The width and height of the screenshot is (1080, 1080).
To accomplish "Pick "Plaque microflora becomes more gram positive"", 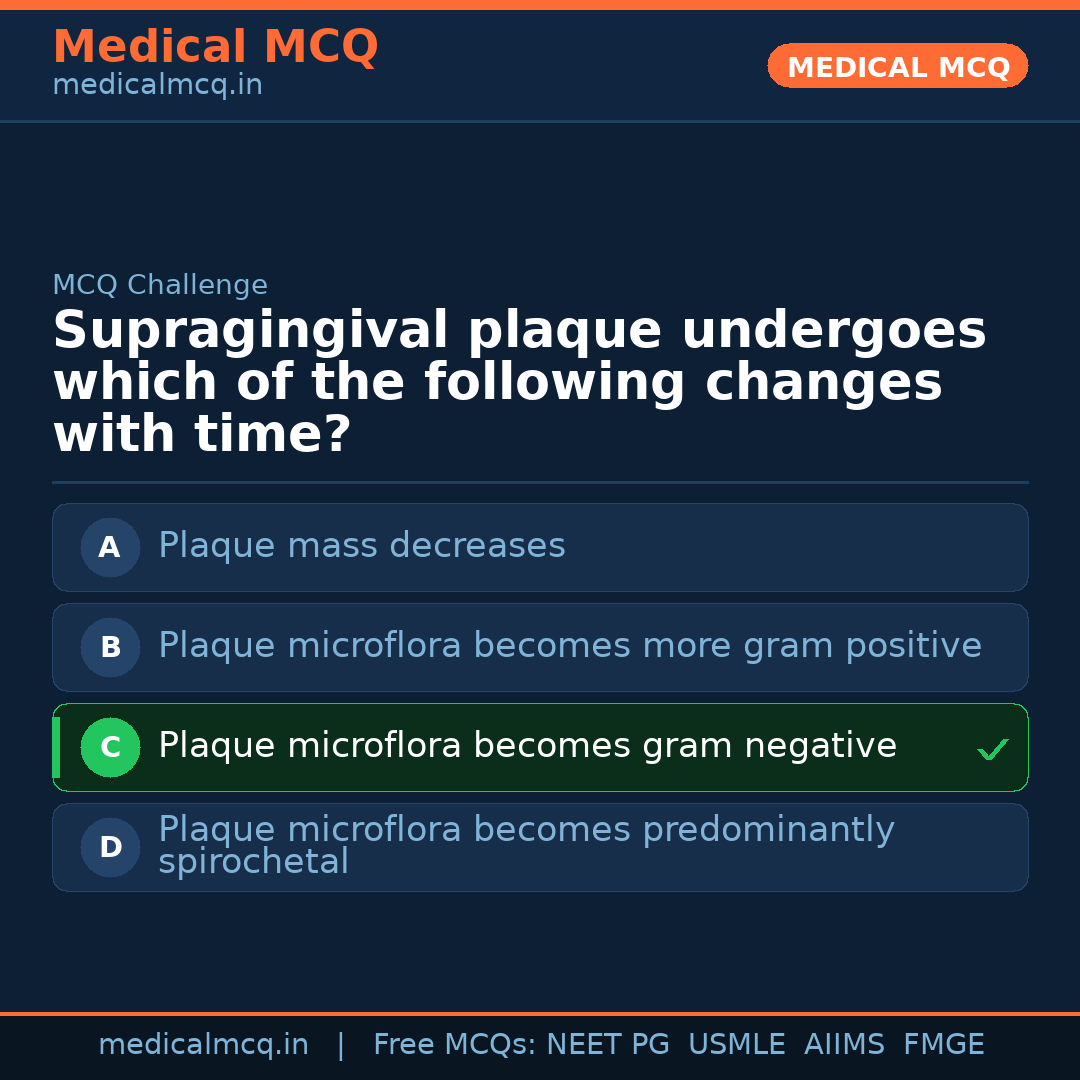I will point(569,646).
